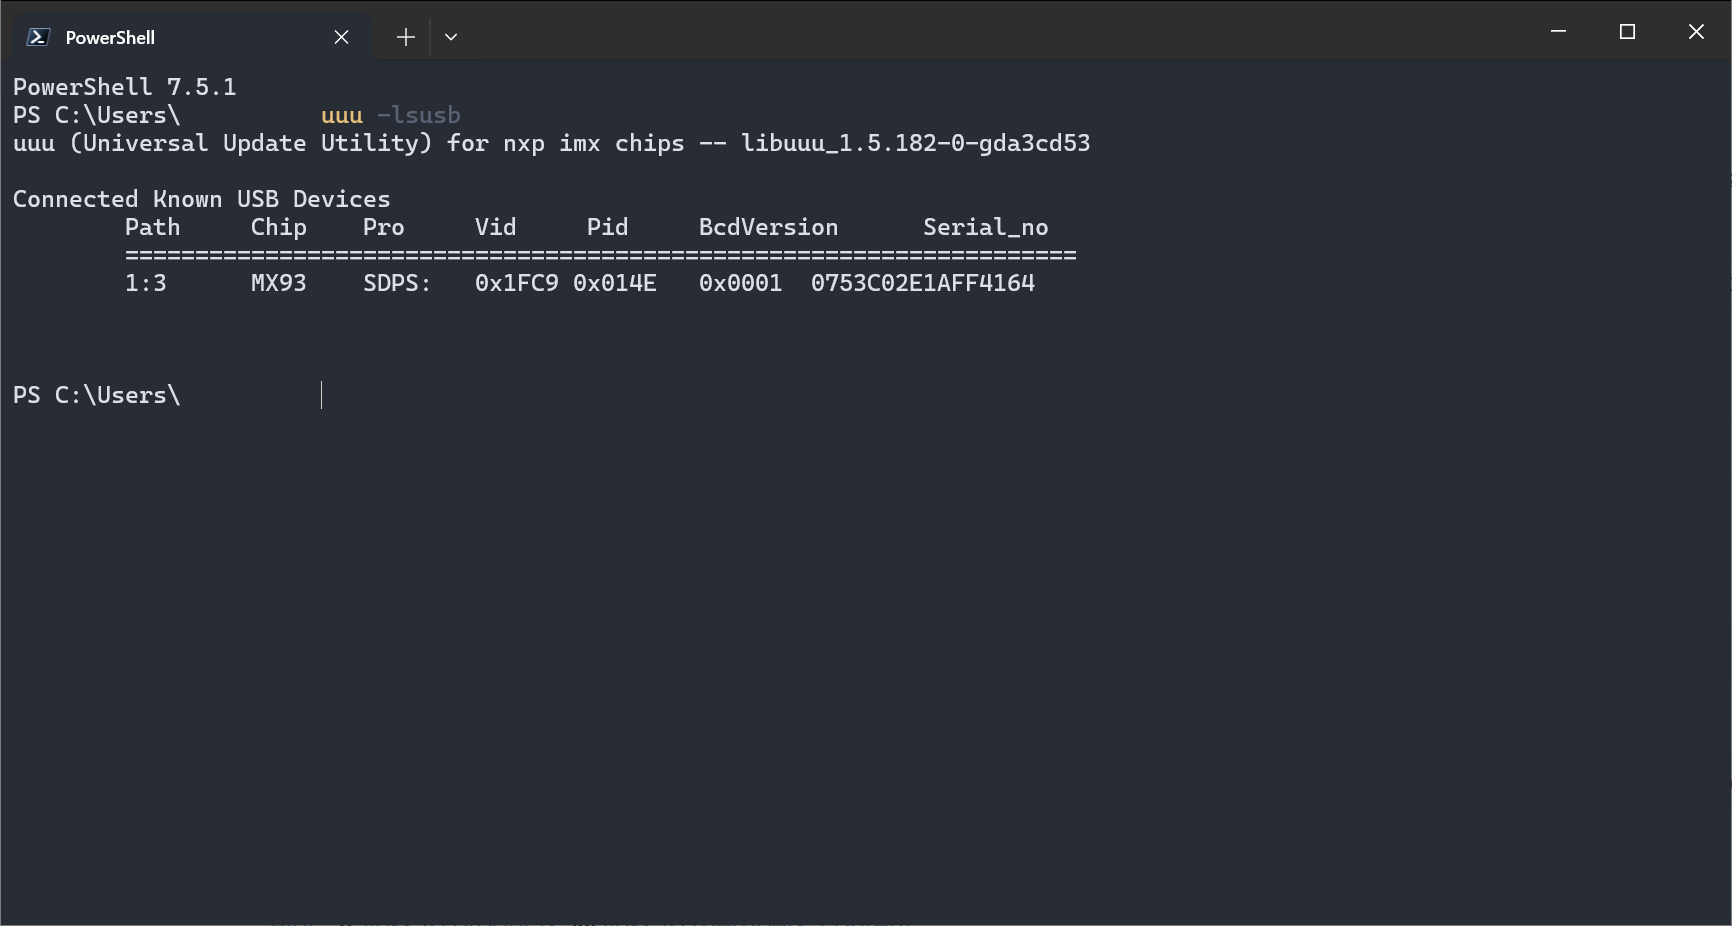The width and height of the screenshot is (1732, 926).
Task: Click the uuu -lsusb command text
Action: click(390, 115)
